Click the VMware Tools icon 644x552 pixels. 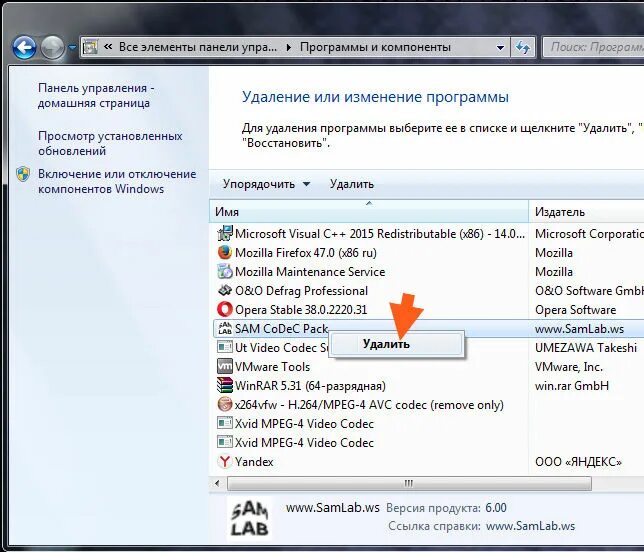coord(225,366)
